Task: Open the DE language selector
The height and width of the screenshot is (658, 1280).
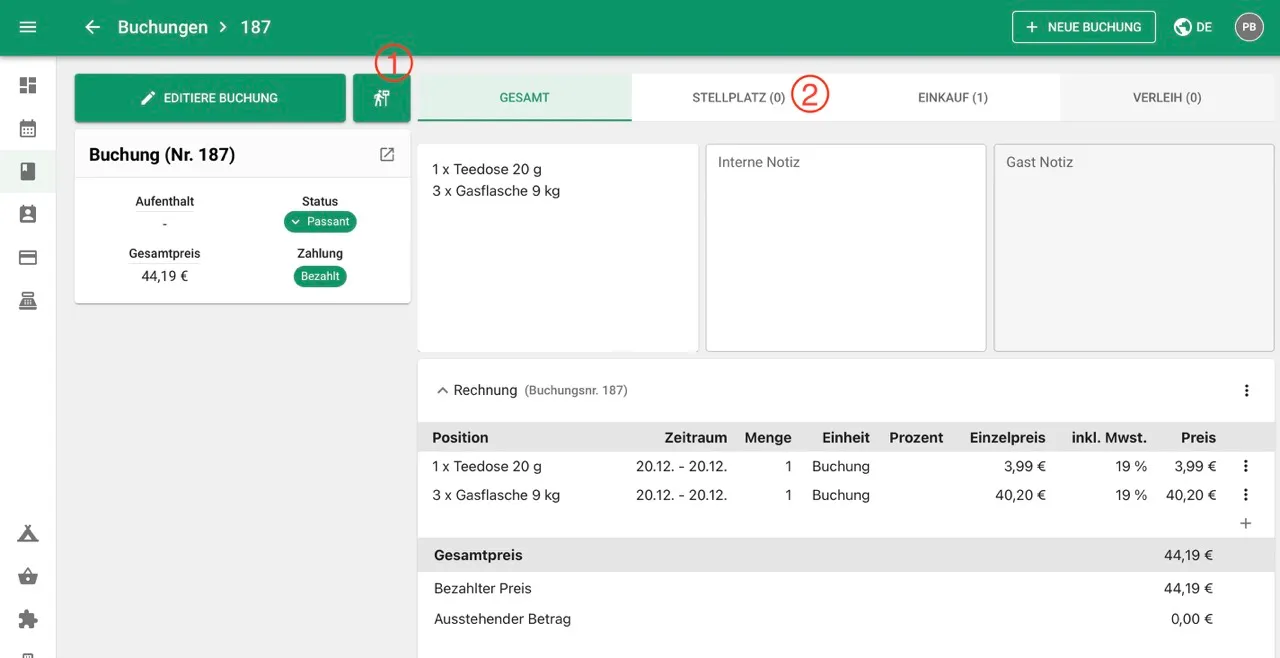Action: (1192, 27)
